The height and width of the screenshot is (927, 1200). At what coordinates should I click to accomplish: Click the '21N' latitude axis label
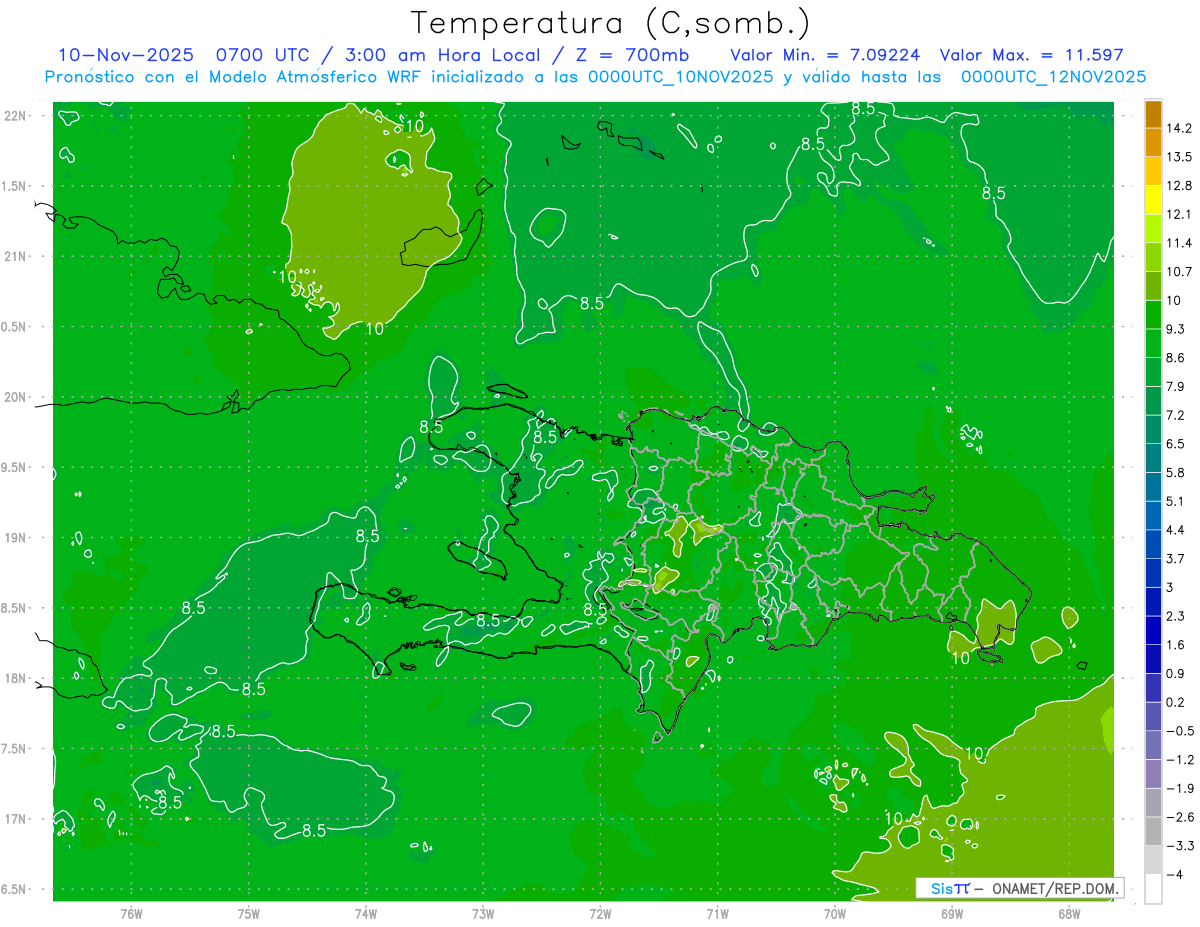tap(17, 257)
